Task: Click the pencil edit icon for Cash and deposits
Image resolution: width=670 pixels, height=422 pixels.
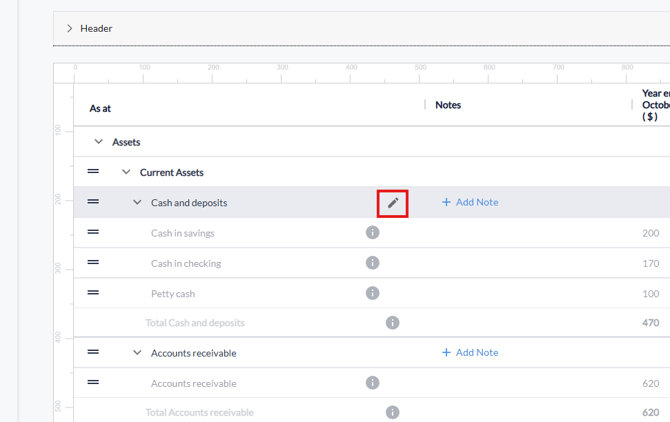Action: click(393, 203)
